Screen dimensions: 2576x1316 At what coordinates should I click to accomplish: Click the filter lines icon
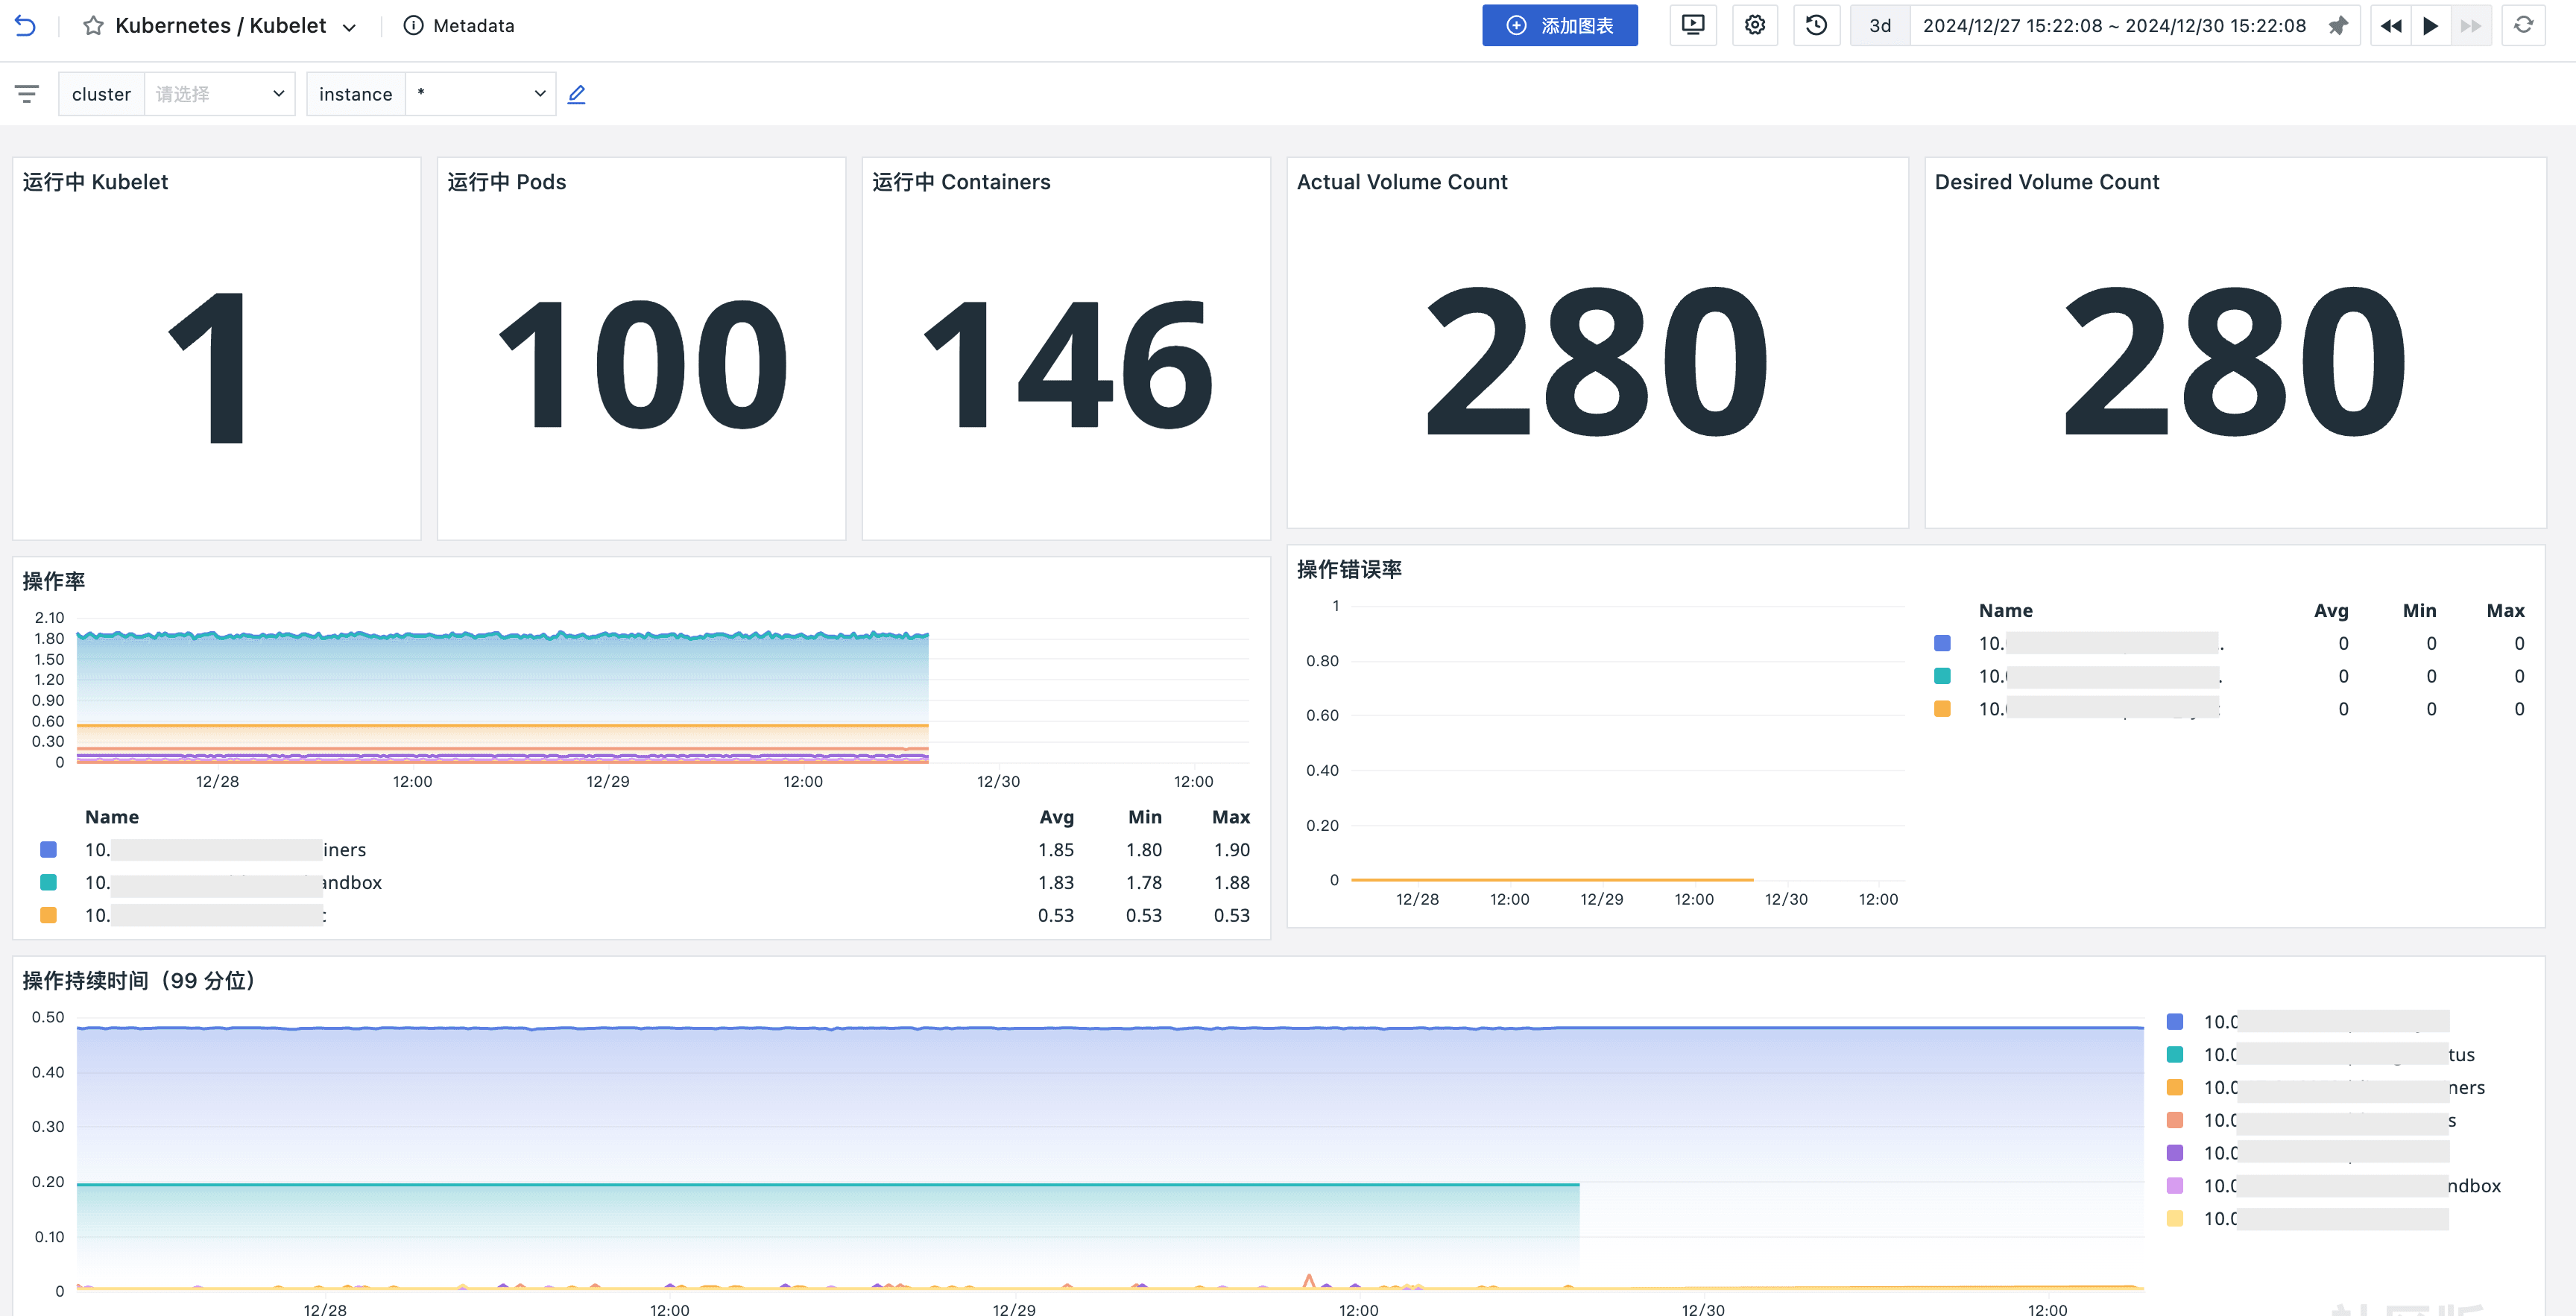[27, 94]
